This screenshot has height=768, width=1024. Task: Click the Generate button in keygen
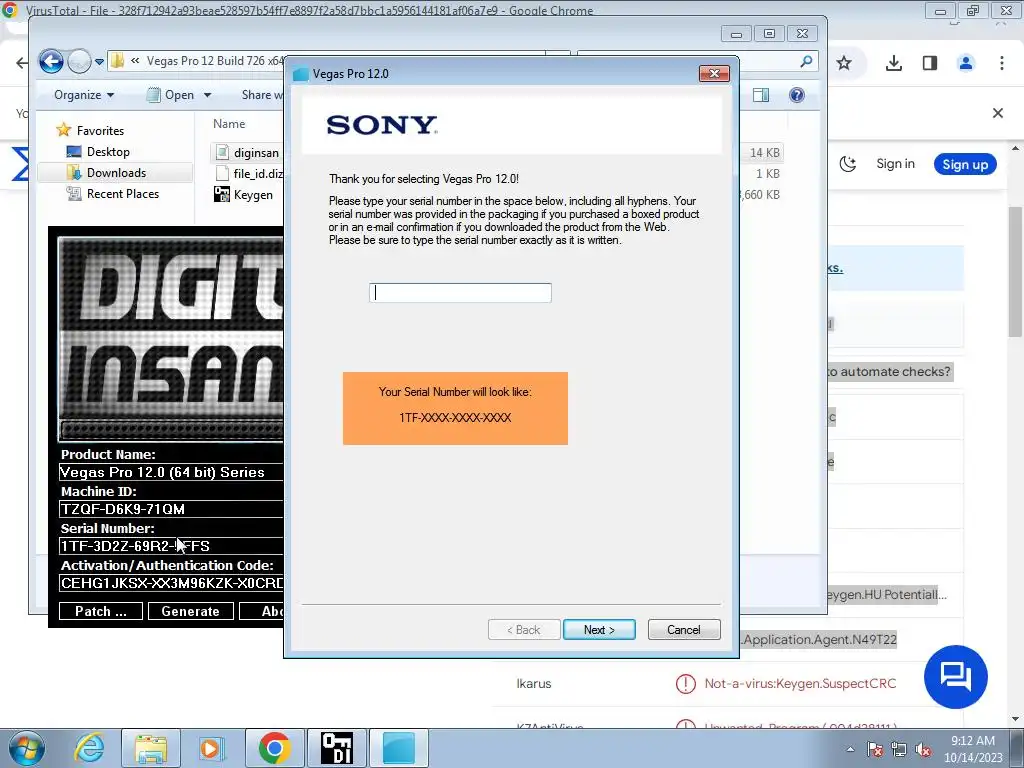coord(190,611)
